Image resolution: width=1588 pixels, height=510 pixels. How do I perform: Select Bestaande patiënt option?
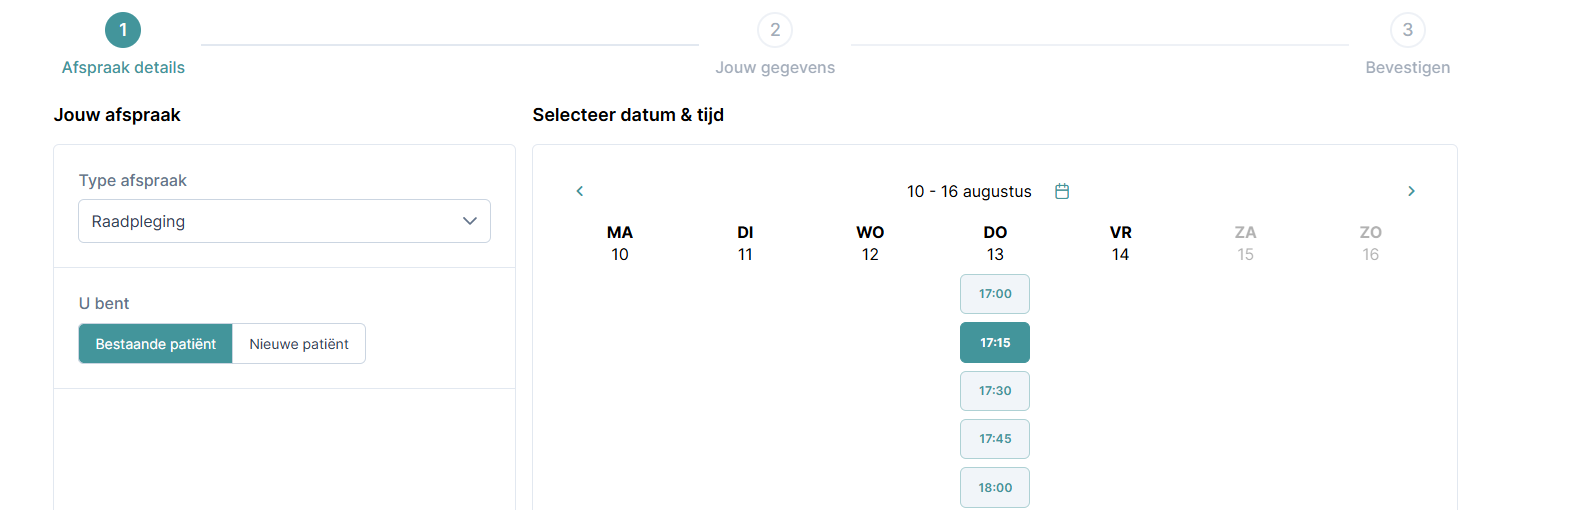pos(156,344)
